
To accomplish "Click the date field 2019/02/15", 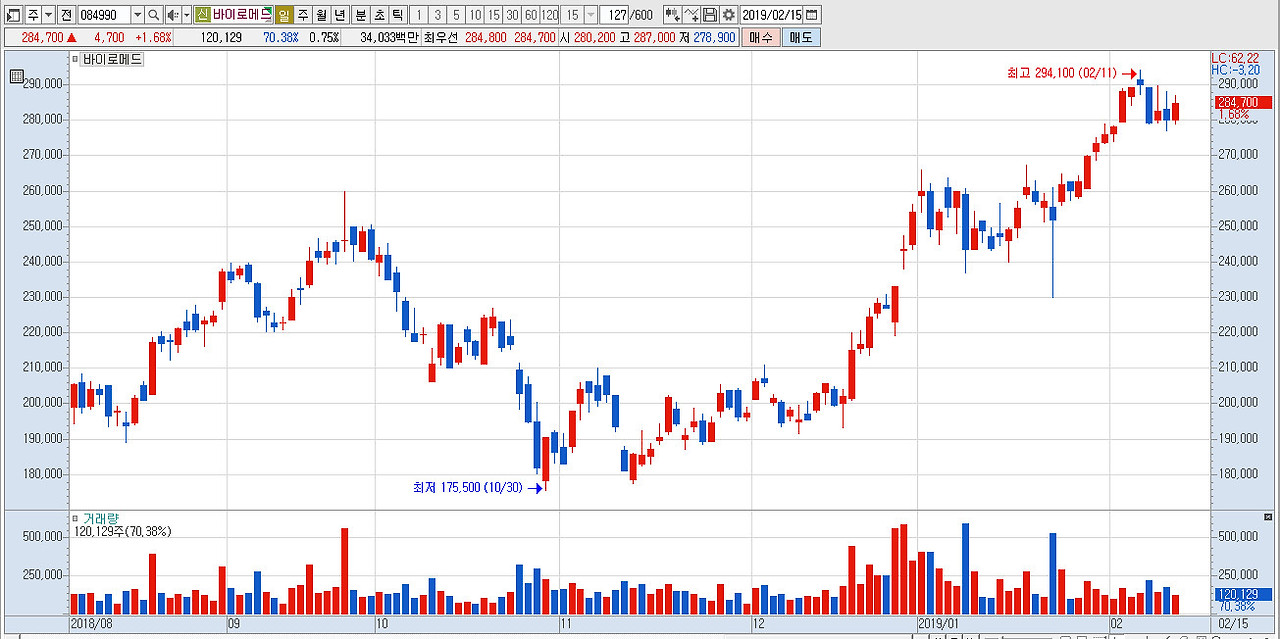I will 772,15.
